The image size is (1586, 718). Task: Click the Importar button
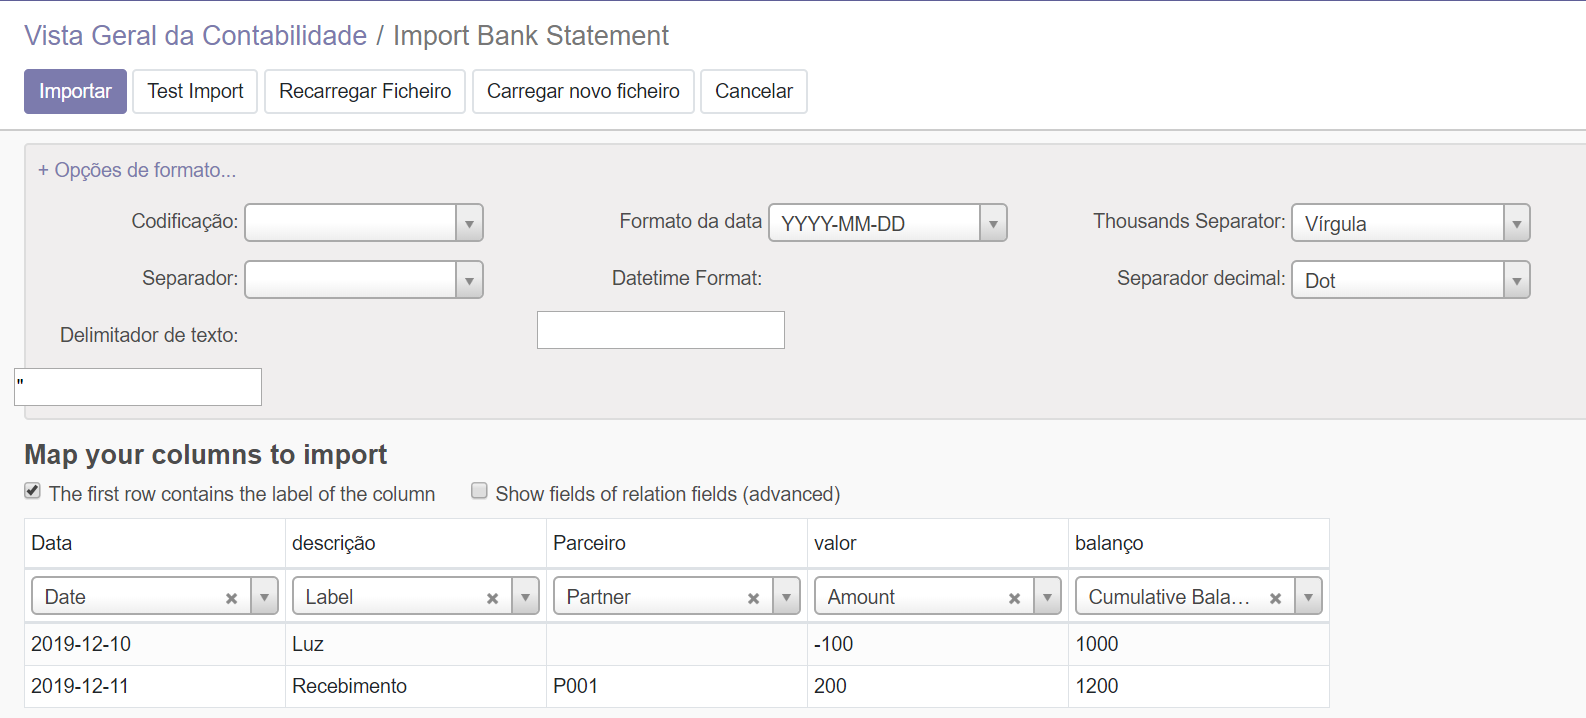(75, 91)
